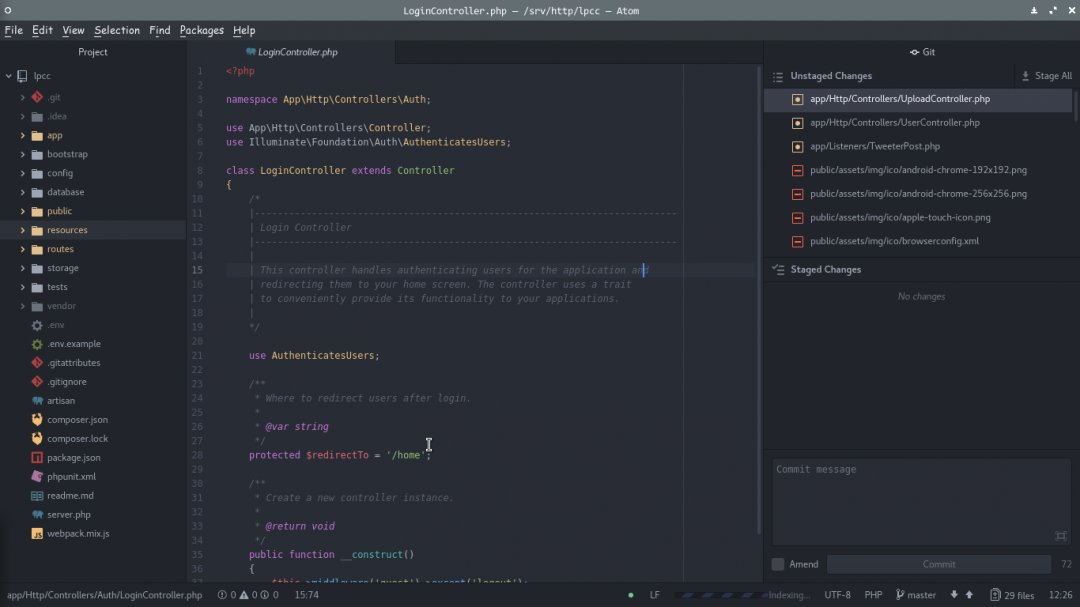Expand the vendor folder

[23, 306]
